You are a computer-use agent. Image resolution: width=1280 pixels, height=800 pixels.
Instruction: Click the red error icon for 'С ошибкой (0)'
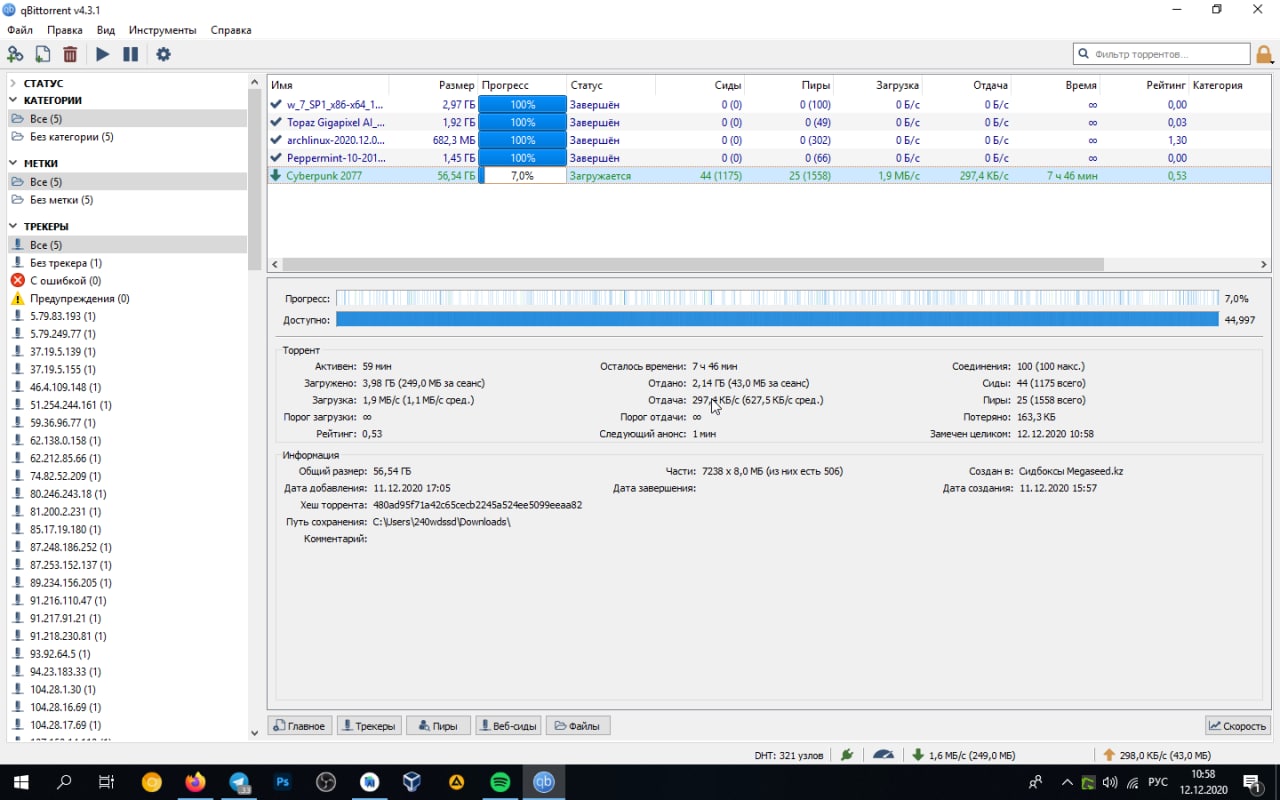click(17, 281)
